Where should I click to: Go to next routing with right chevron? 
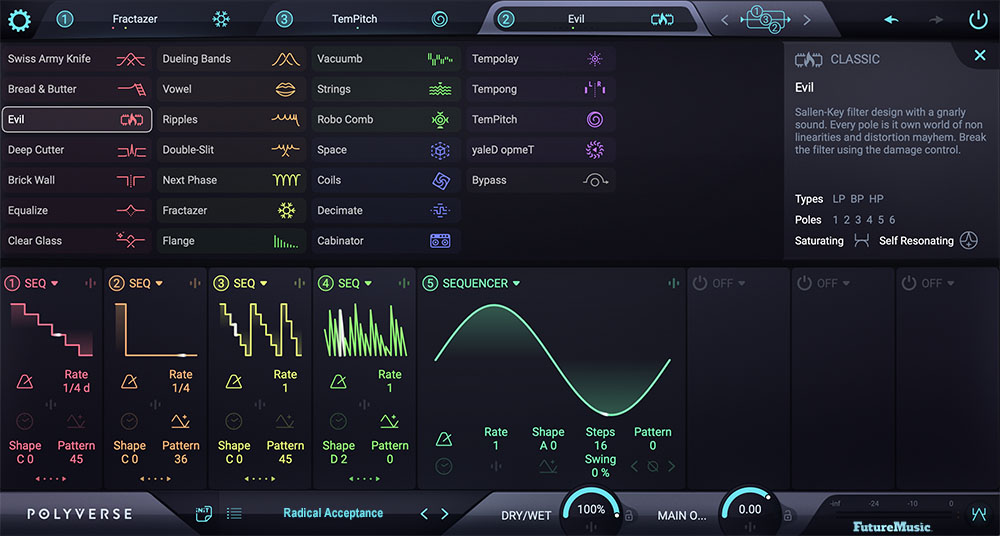click(807, 20)
